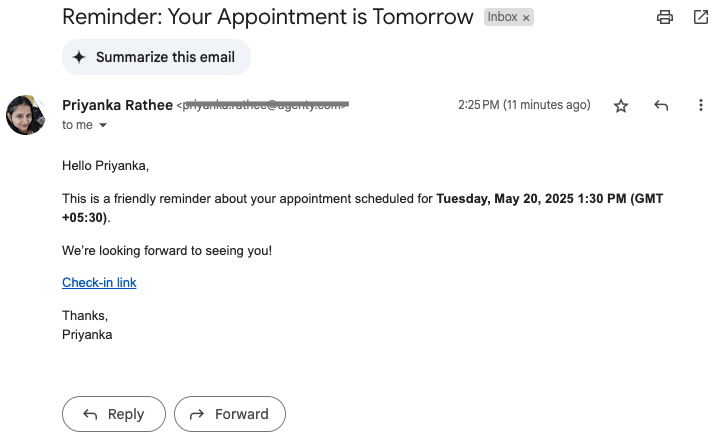The image size is (722, 443).
Task: Click the "We're looking forward to seeing you!" line
Action: tap(167, 251)
